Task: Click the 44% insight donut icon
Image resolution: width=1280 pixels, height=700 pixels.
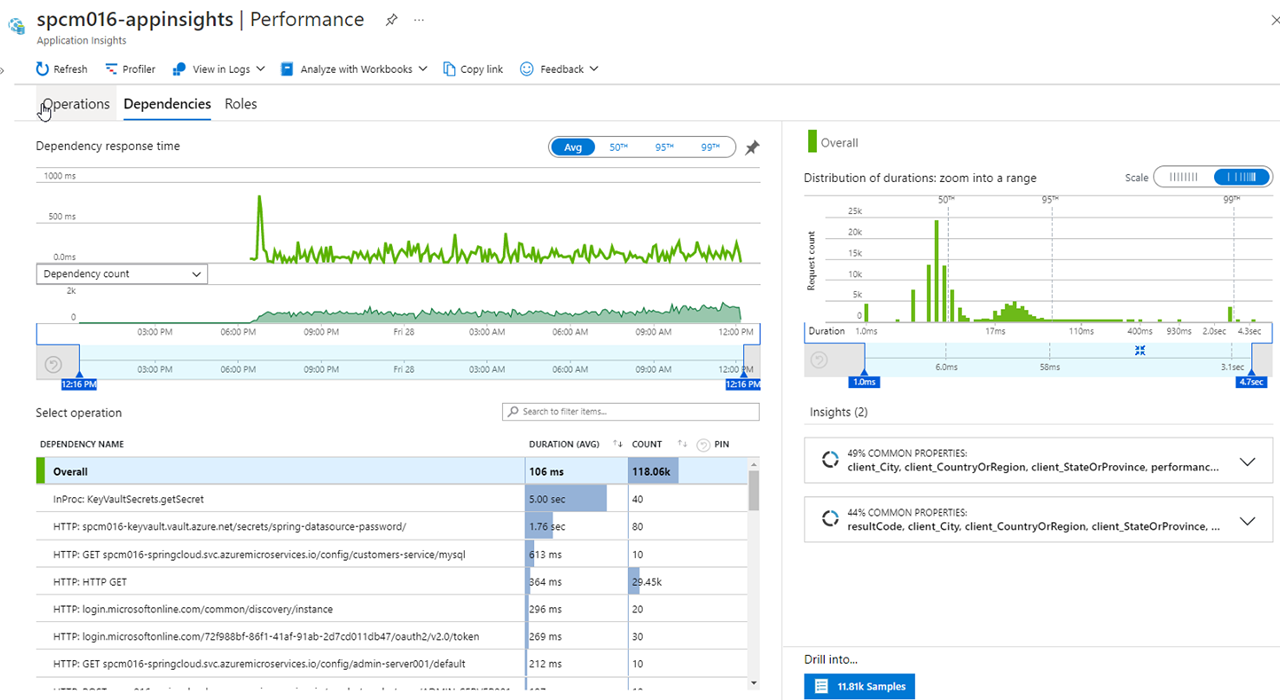Action: tap(829, 519)
